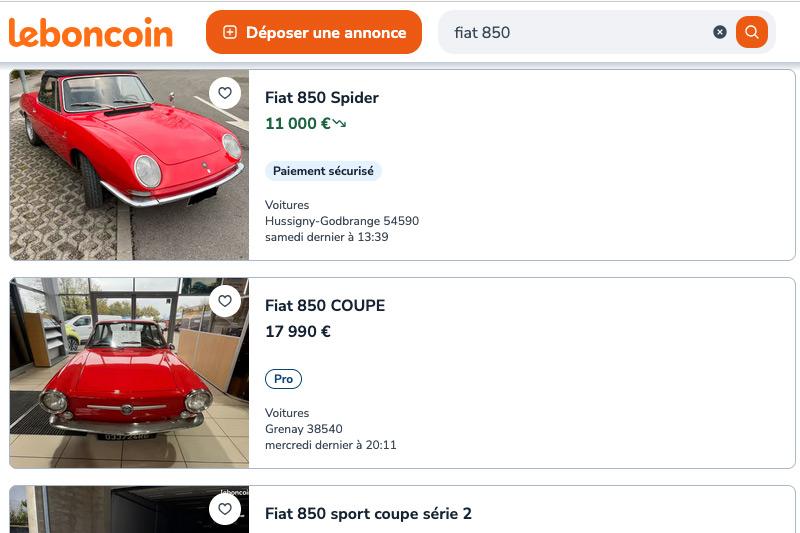Click the plus icon in Déposer une annonce

tap(230, 32)
